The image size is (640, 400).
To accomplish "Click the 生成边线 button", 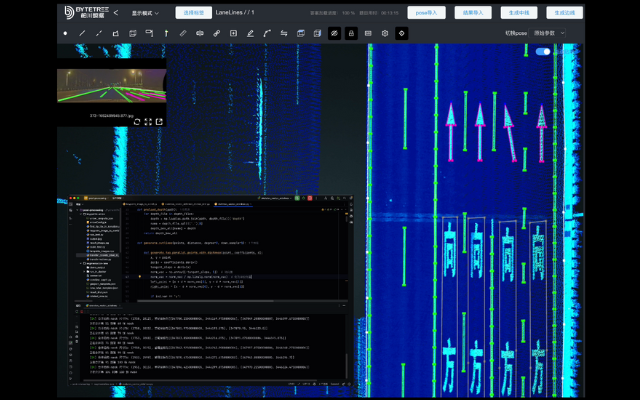I will 563,13.
